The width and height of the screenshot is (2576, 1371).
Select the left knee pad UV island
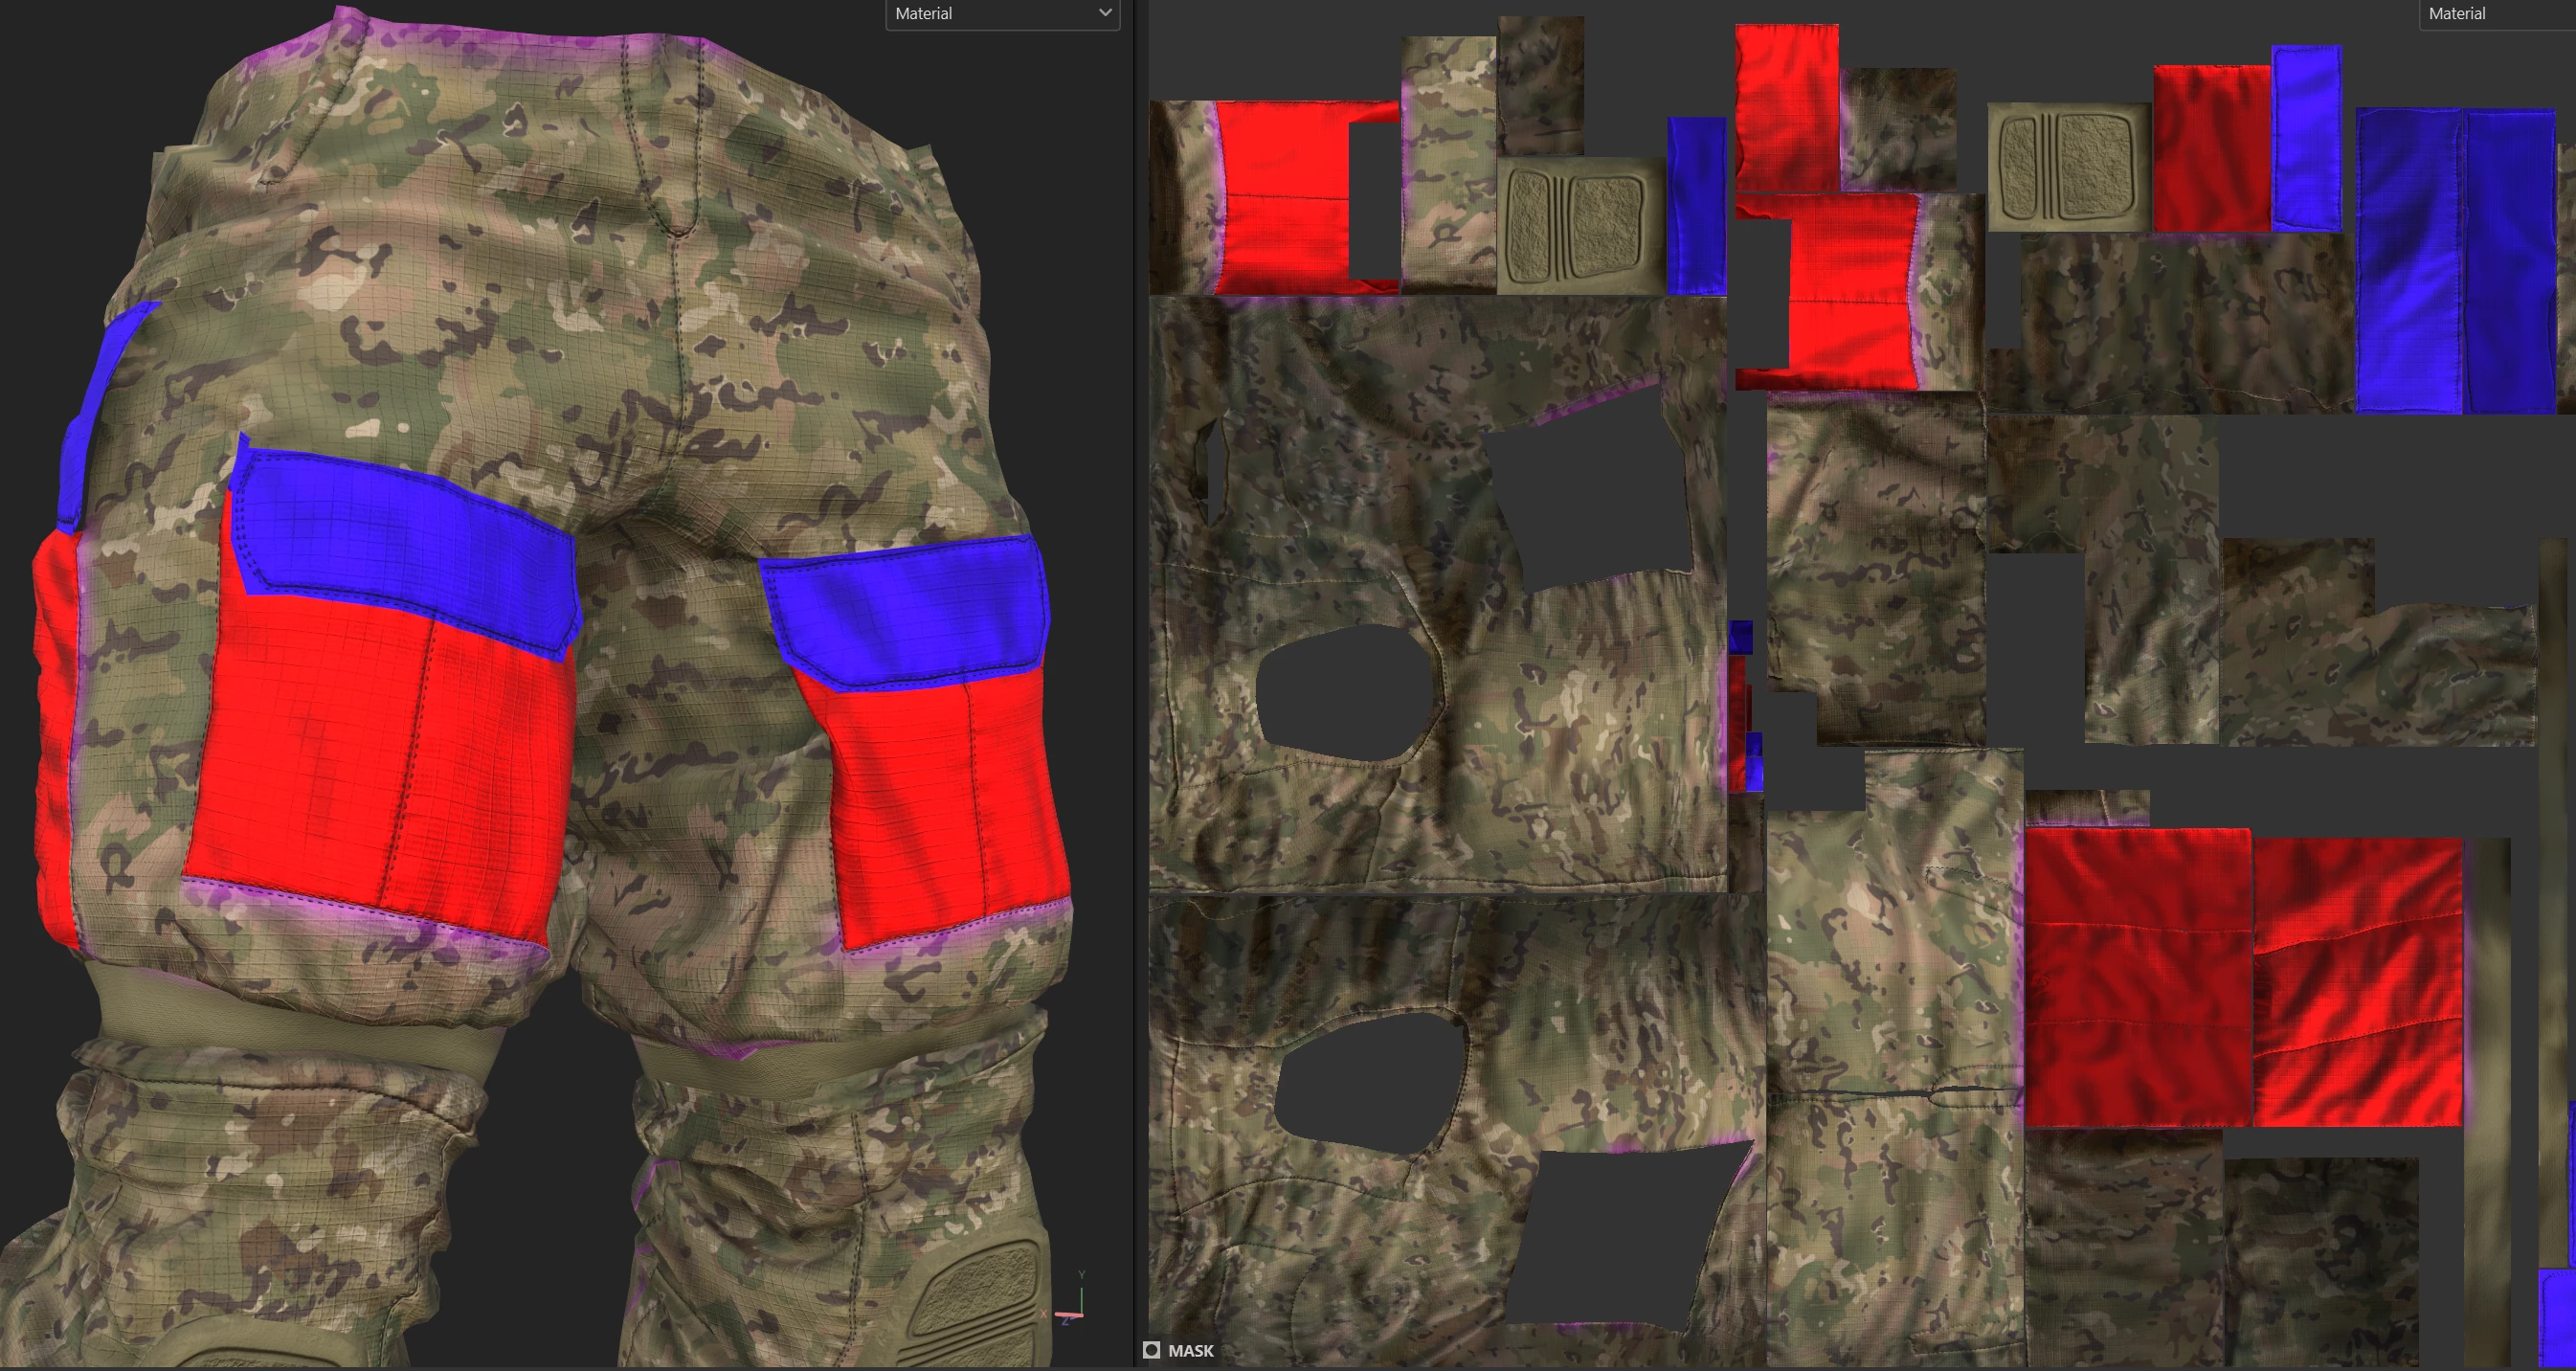[1580, 225]
